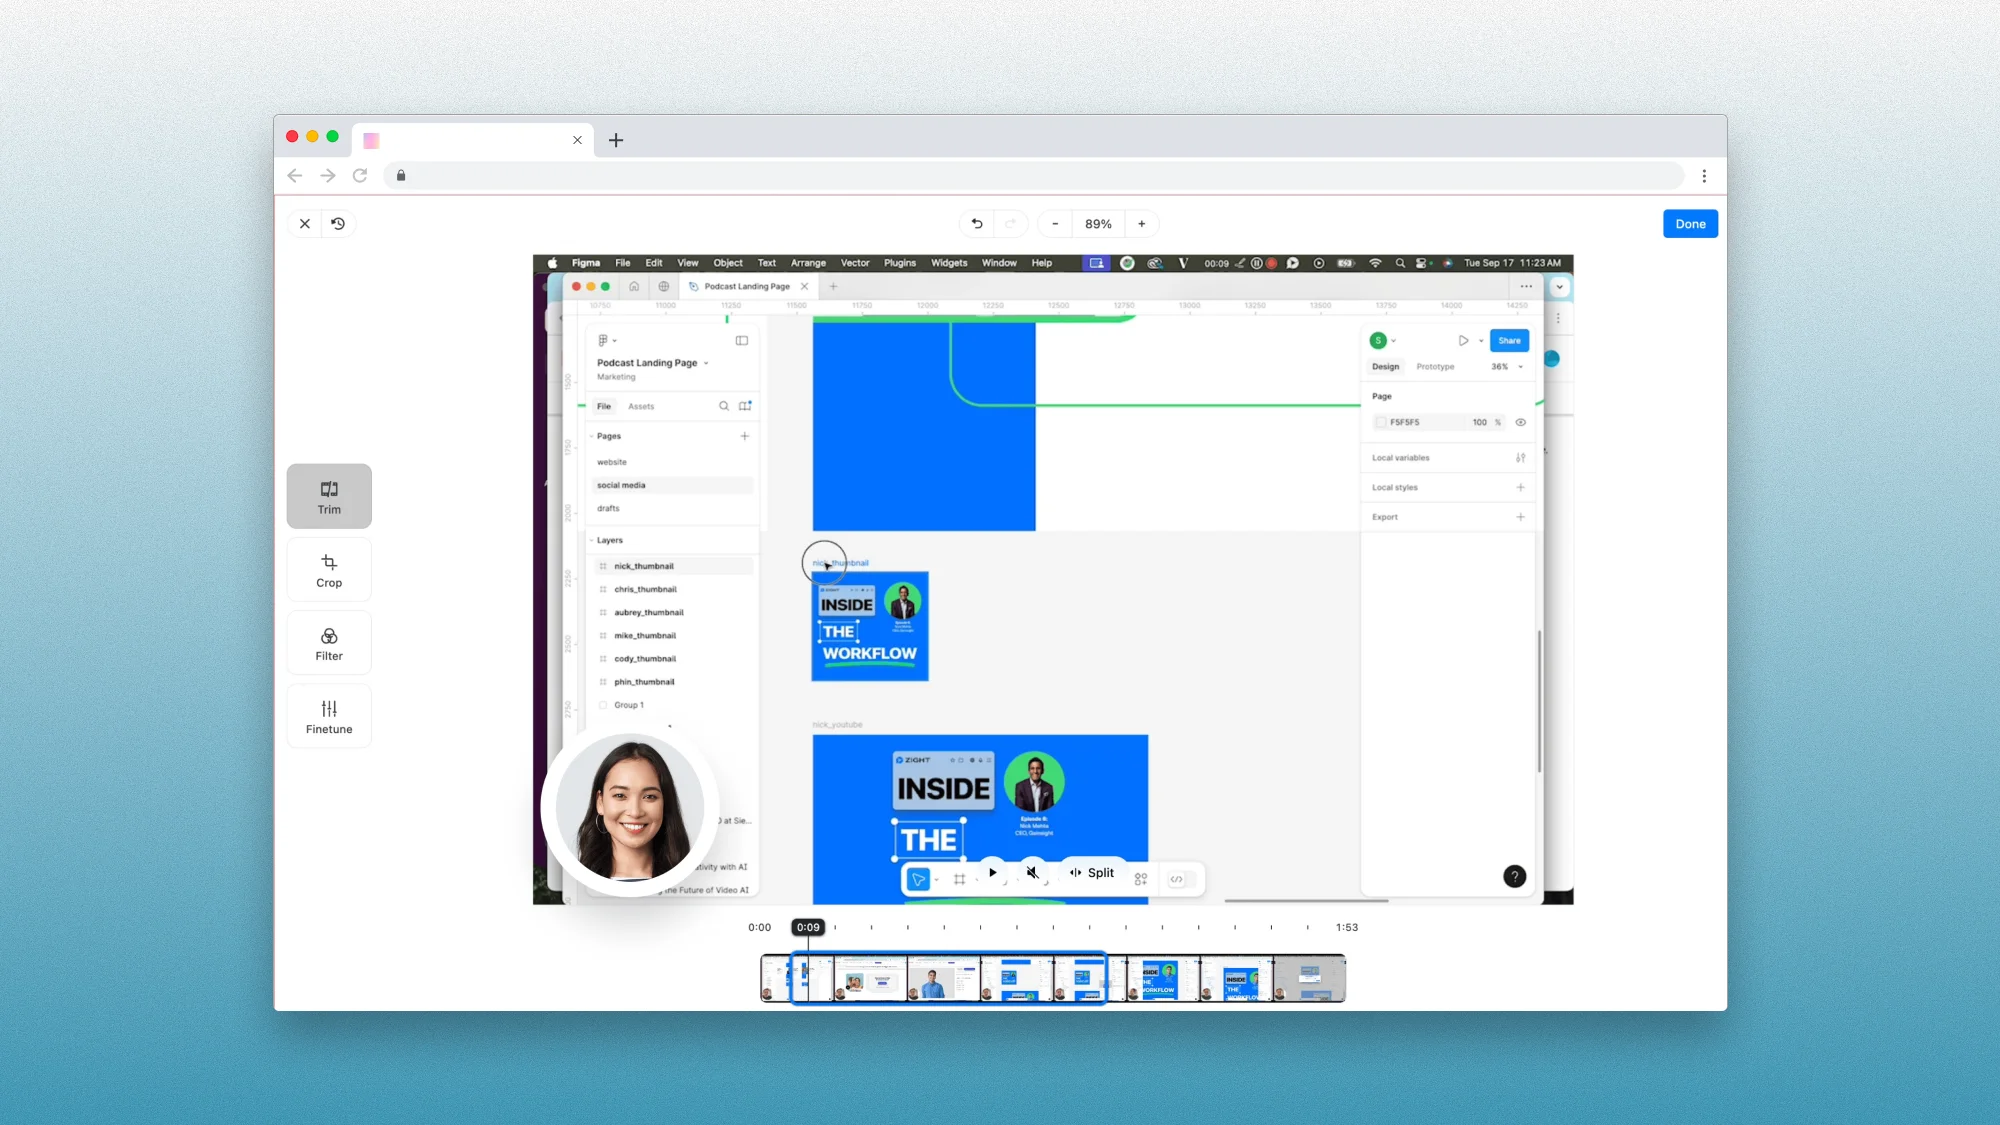Close the editor with X icon
The width and height of the screenshot is (2000, 1125).
click(305, 224)
